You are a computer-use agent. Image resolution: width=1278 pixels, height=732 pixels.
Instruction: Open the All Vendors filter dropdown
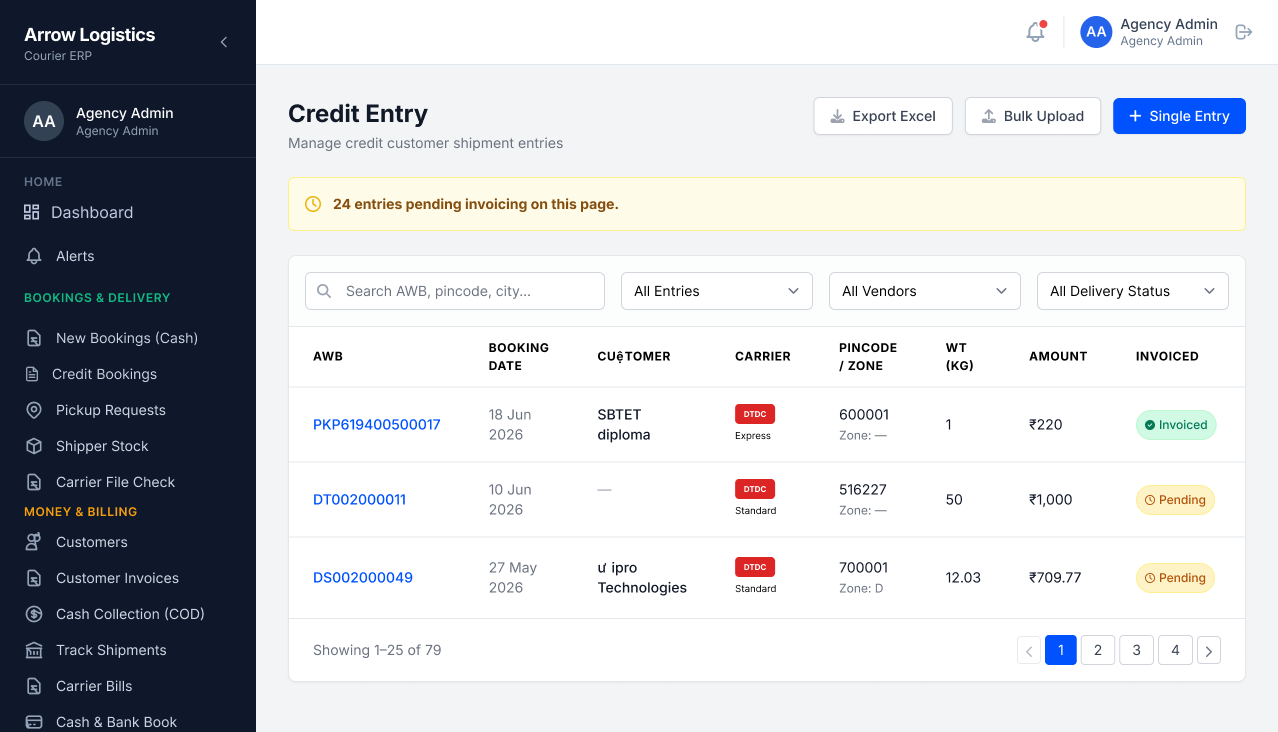[925, 291]
